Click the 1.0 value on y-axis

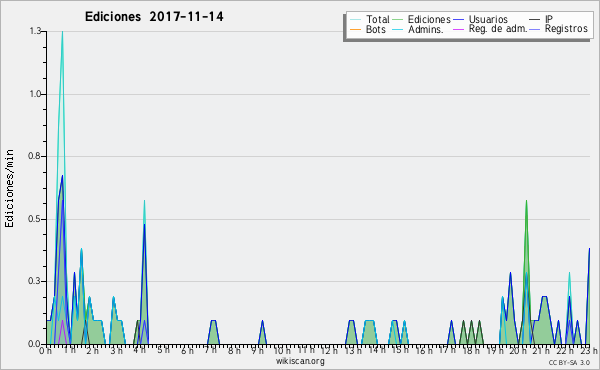click(x=35, y=94)
